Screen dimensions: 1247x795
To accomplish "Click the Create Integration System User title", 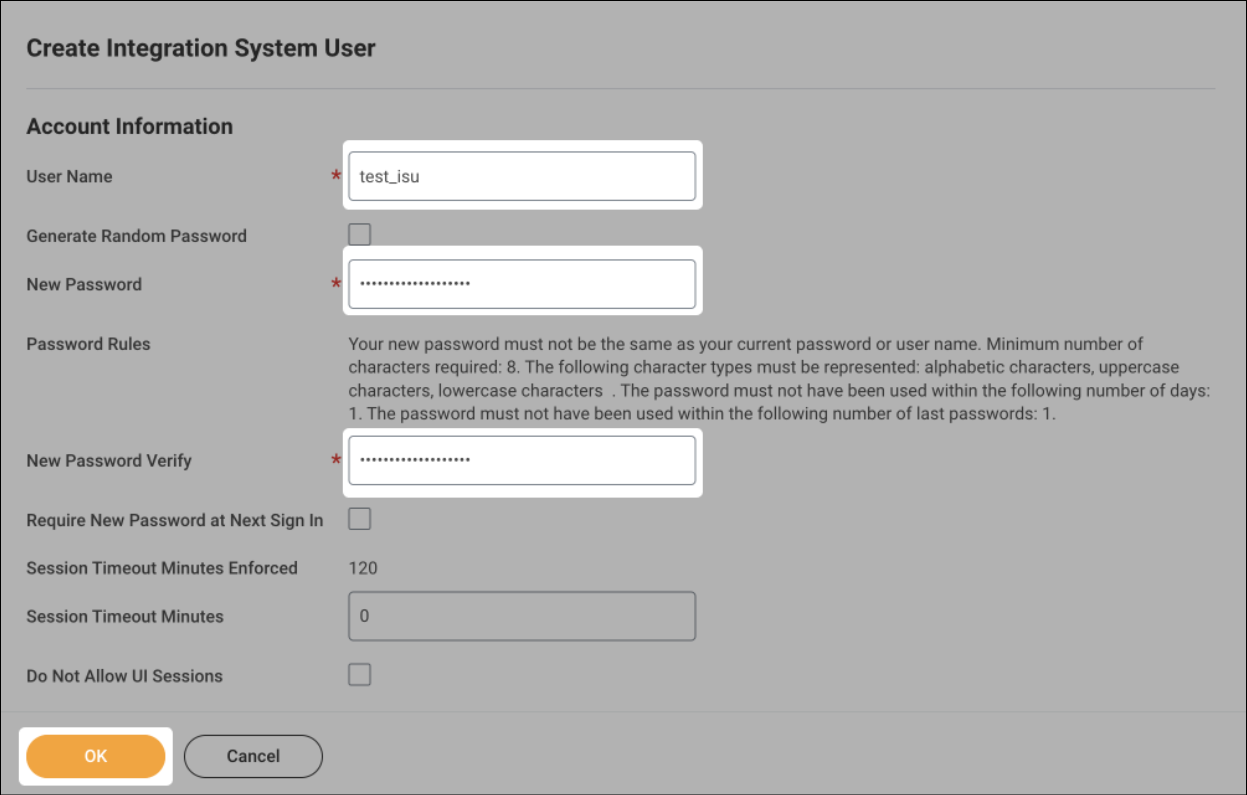I will pos(201,48).
